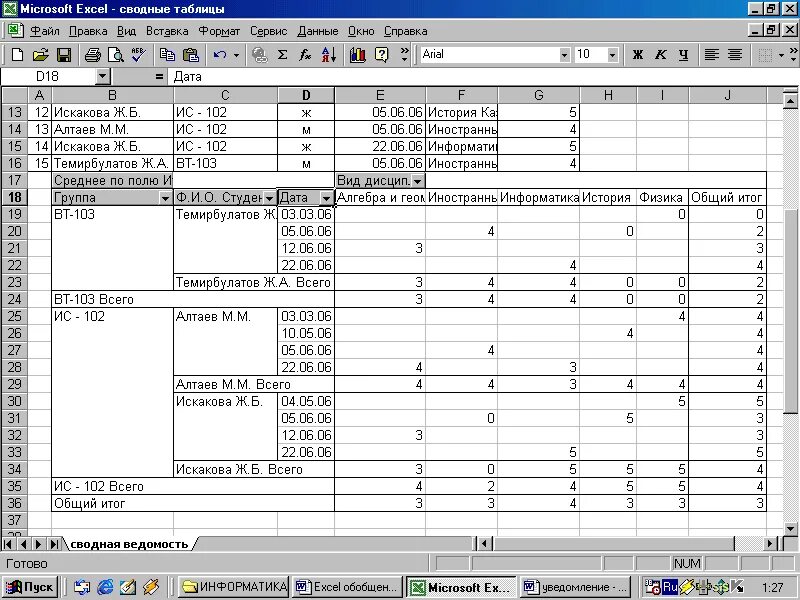
Task: Open the font size 10 dropdown
Action: pyautogui.click(x=612, y=55)
